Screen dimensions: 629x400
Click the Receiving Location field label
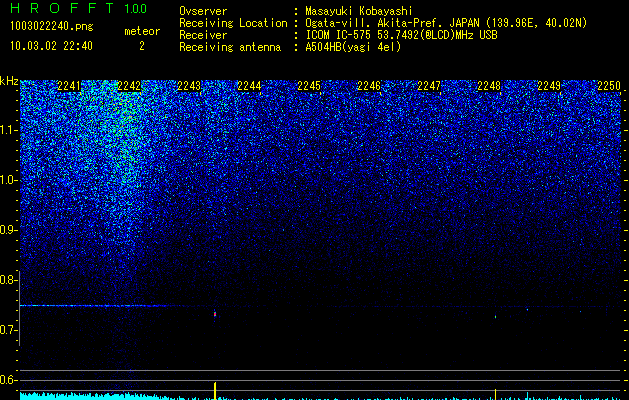(233, 23)
